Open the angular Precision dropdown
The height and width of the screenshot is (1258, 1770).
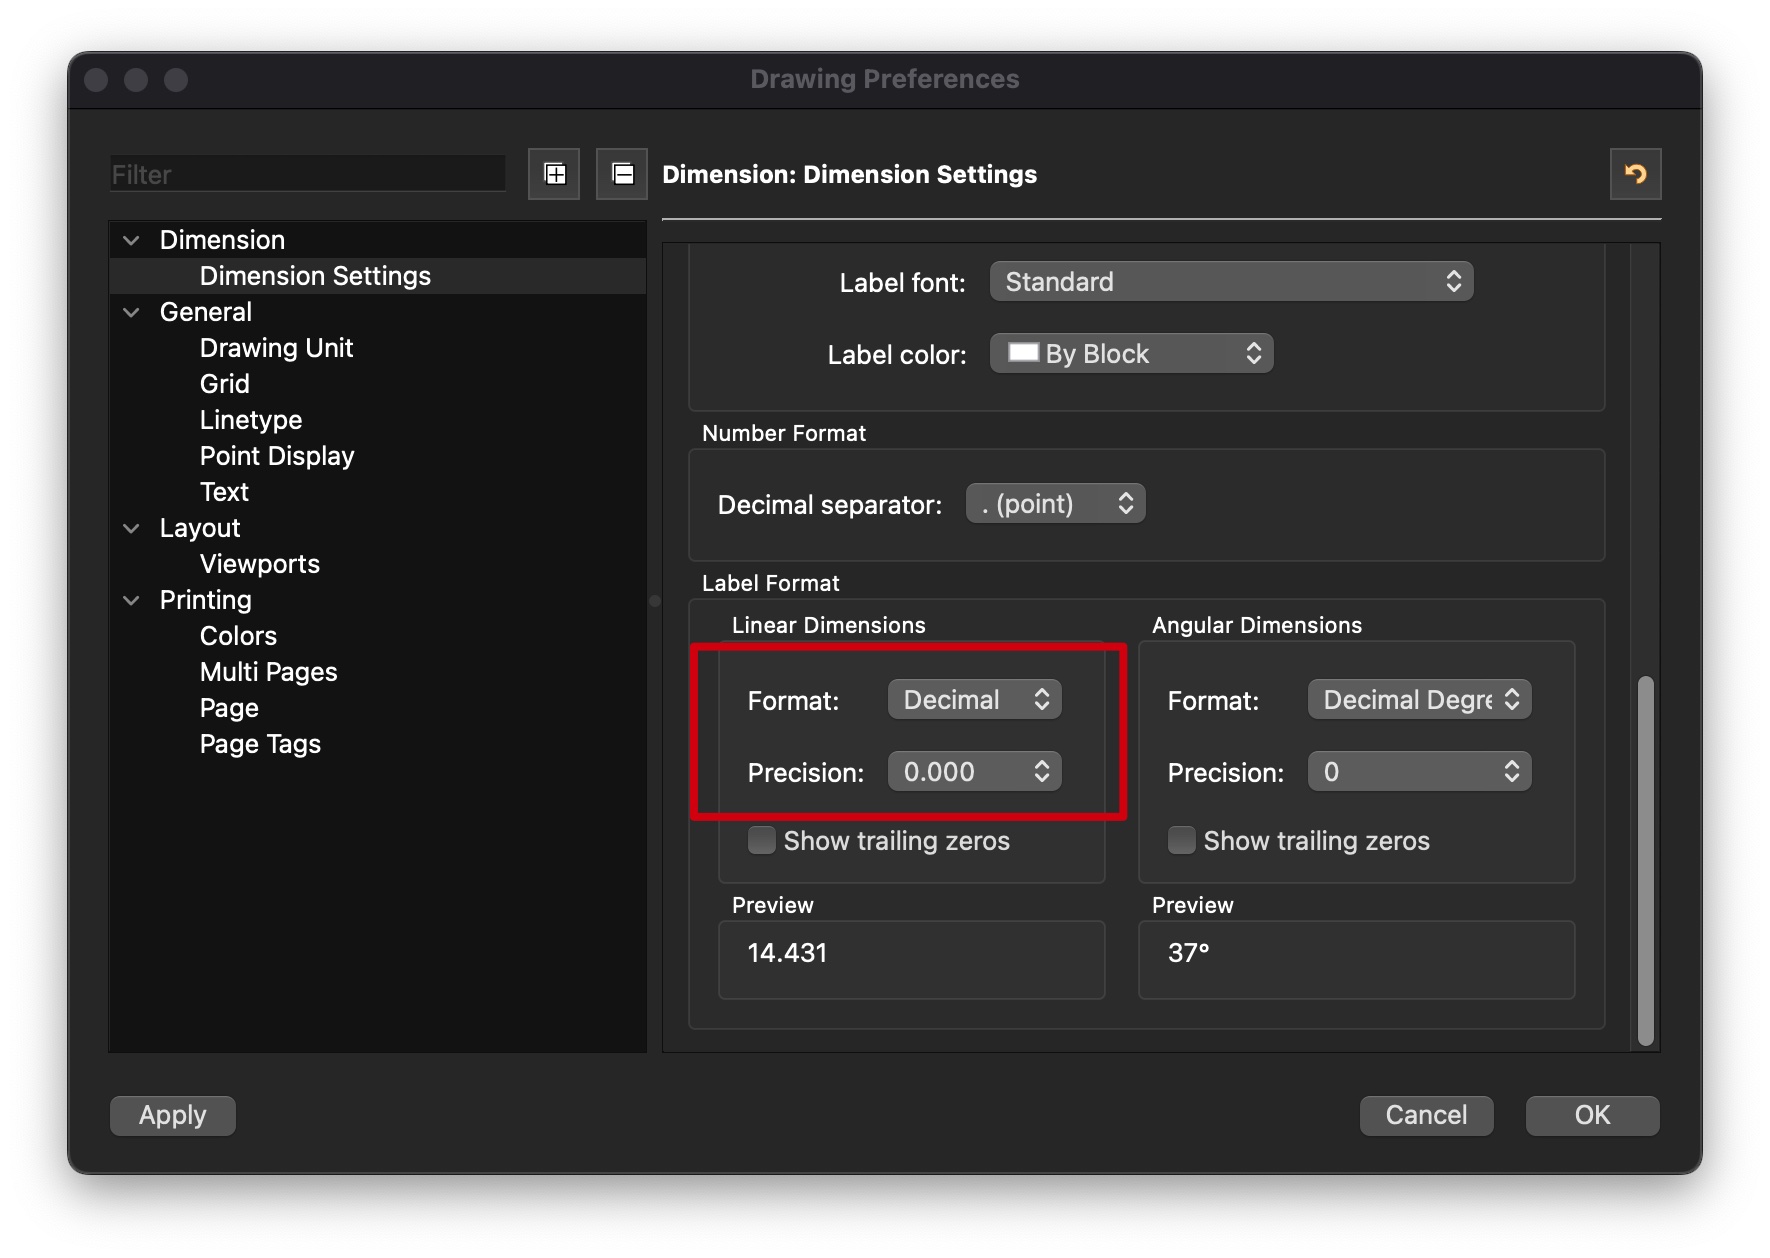coord(1419,772)
